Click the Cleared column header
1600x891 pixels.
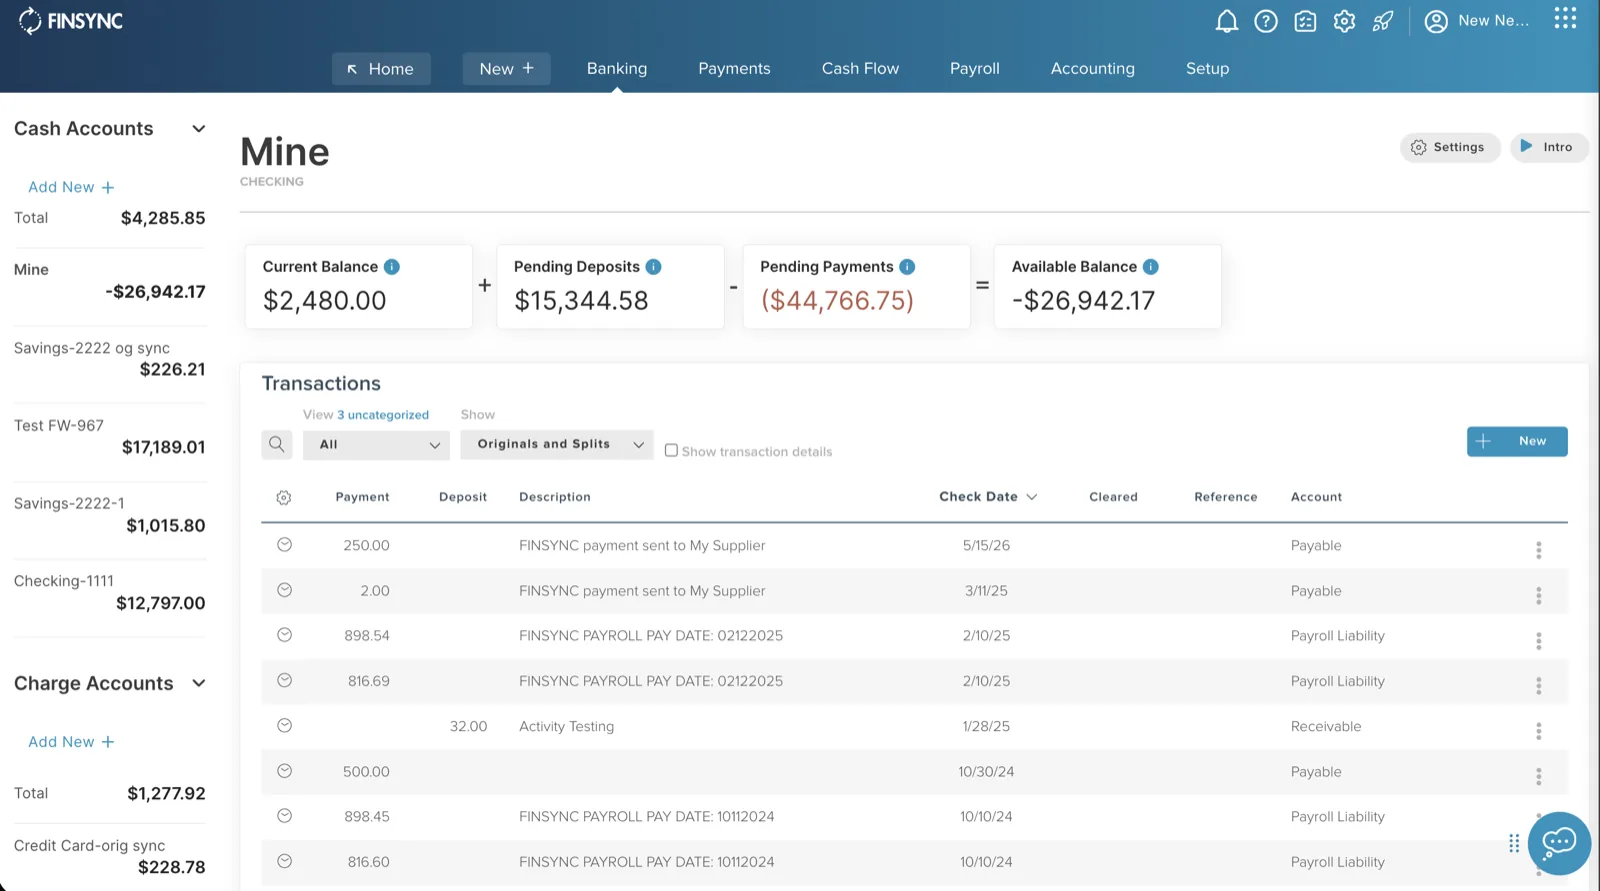1113,497
